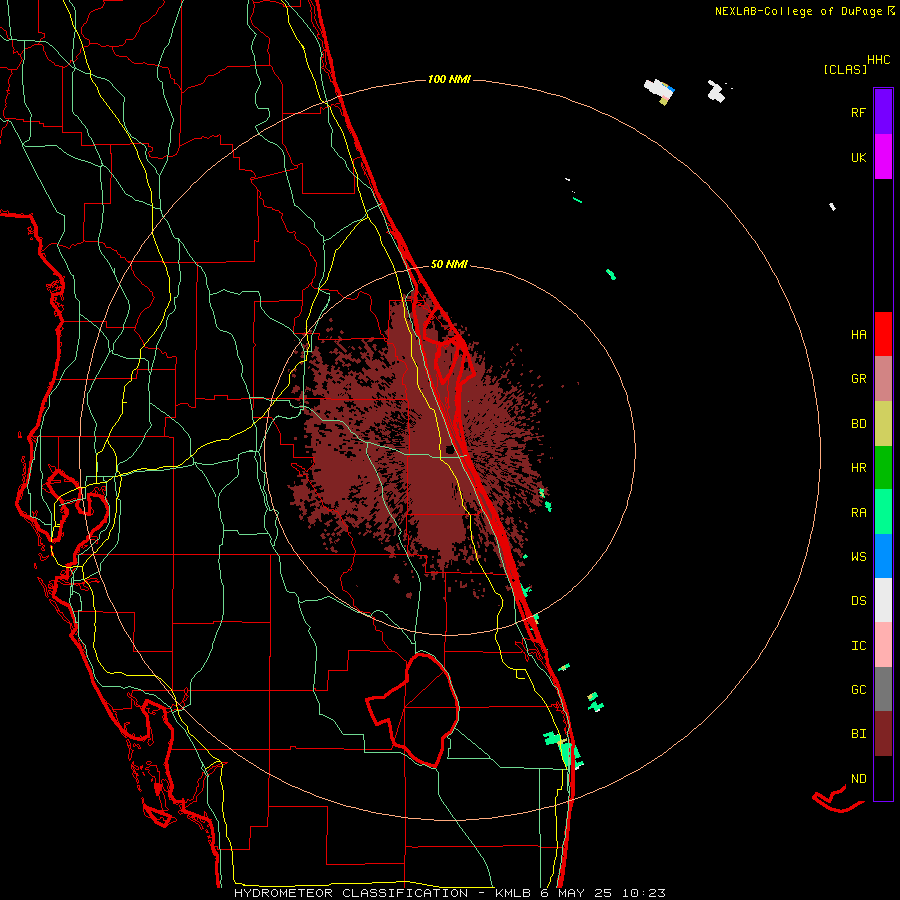
Task: Click the WS blue legend swatch
Action: (883, 556)
